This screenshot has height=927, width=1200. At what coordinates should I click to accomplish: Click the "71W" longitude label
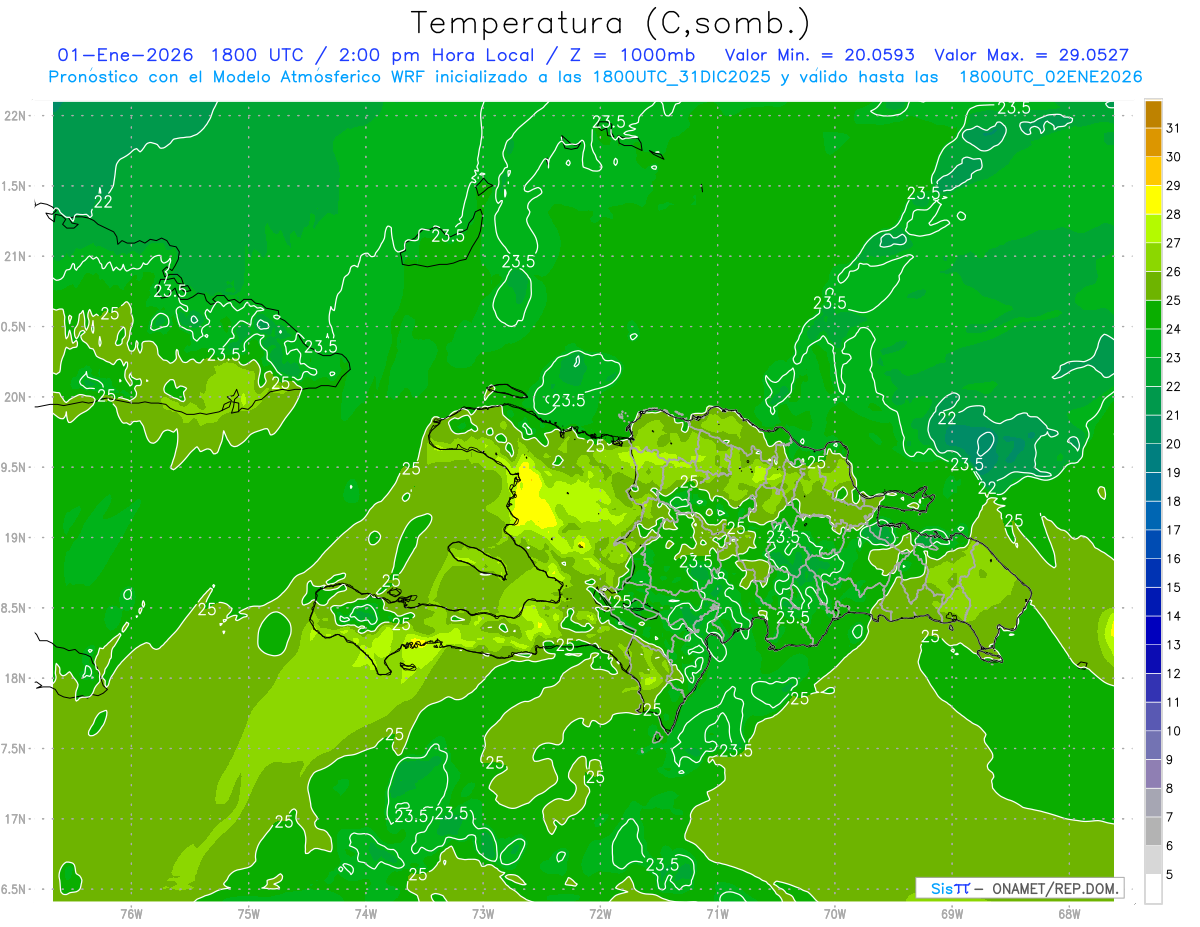tap(716, 914)
